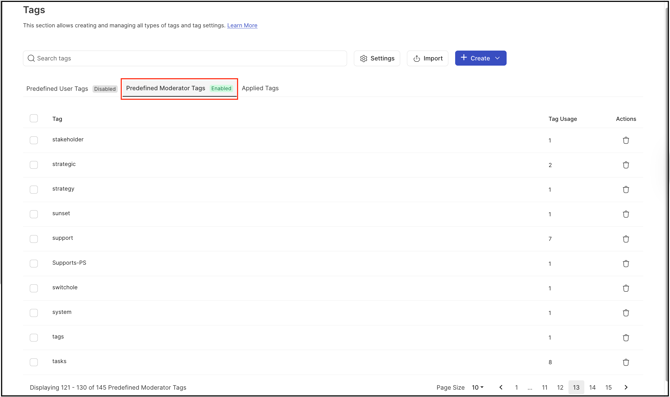
Task: Delete the support tag via trash icon
Action: [x=626, y=239]
